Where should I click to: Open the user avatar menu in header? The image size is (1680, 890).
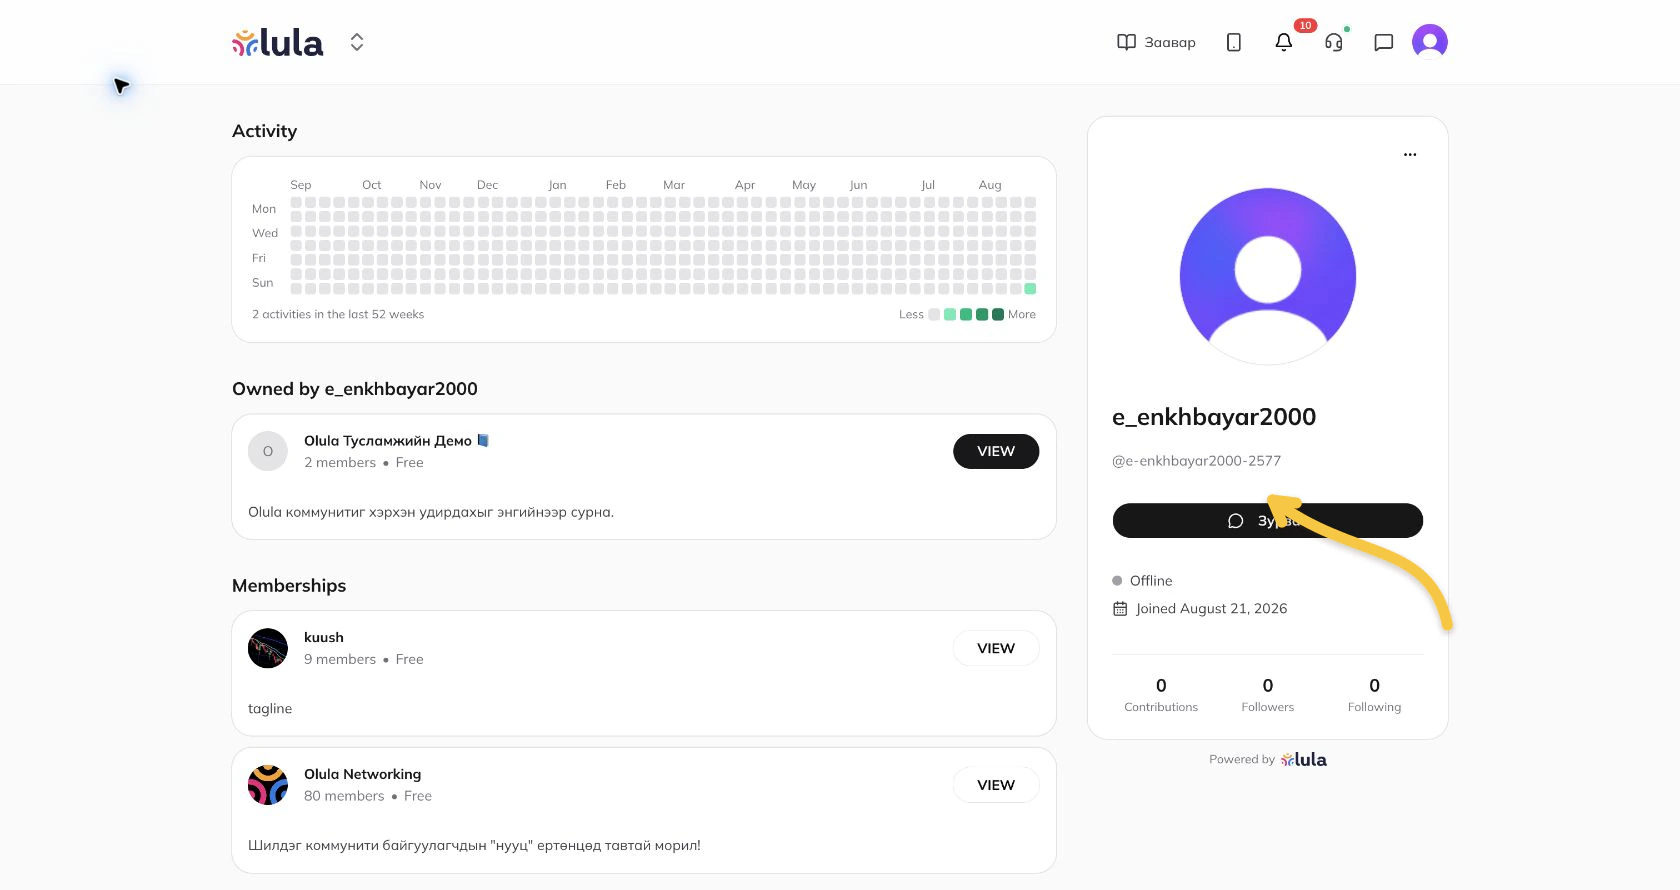[1430, 42]
